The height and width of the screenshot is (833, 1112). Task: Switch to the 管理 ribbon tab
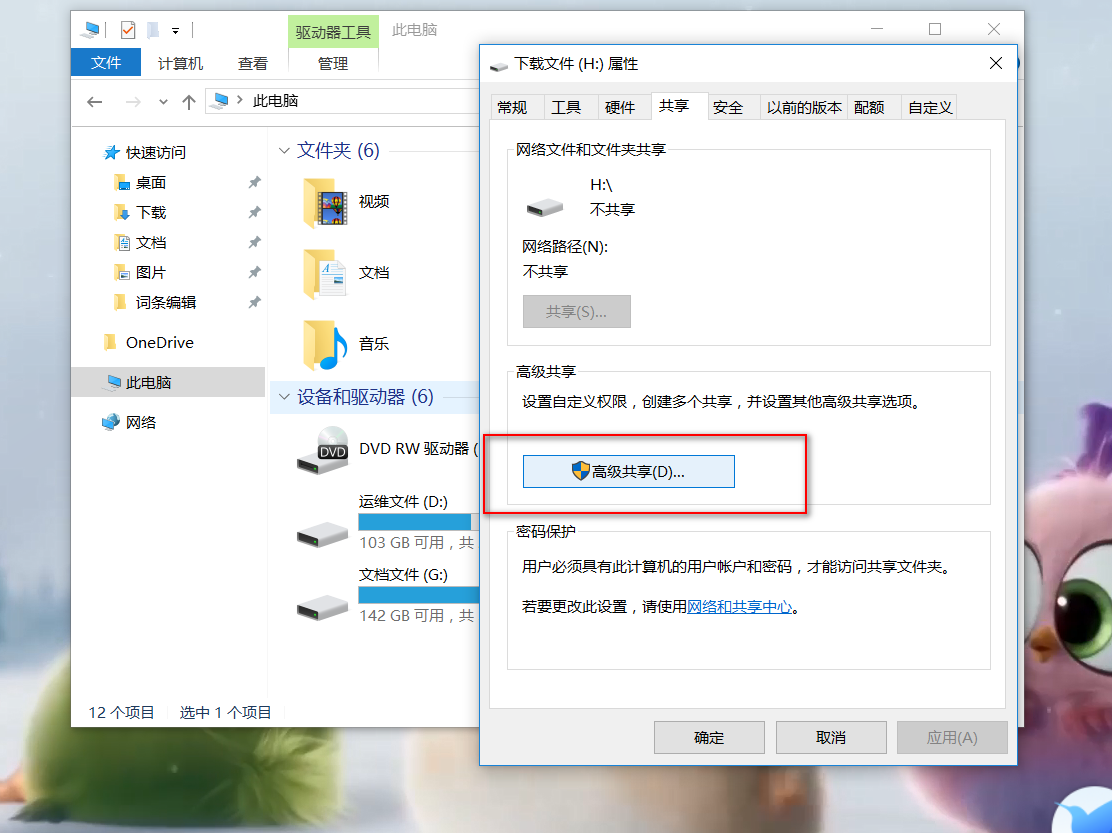[x=333, y=63]
